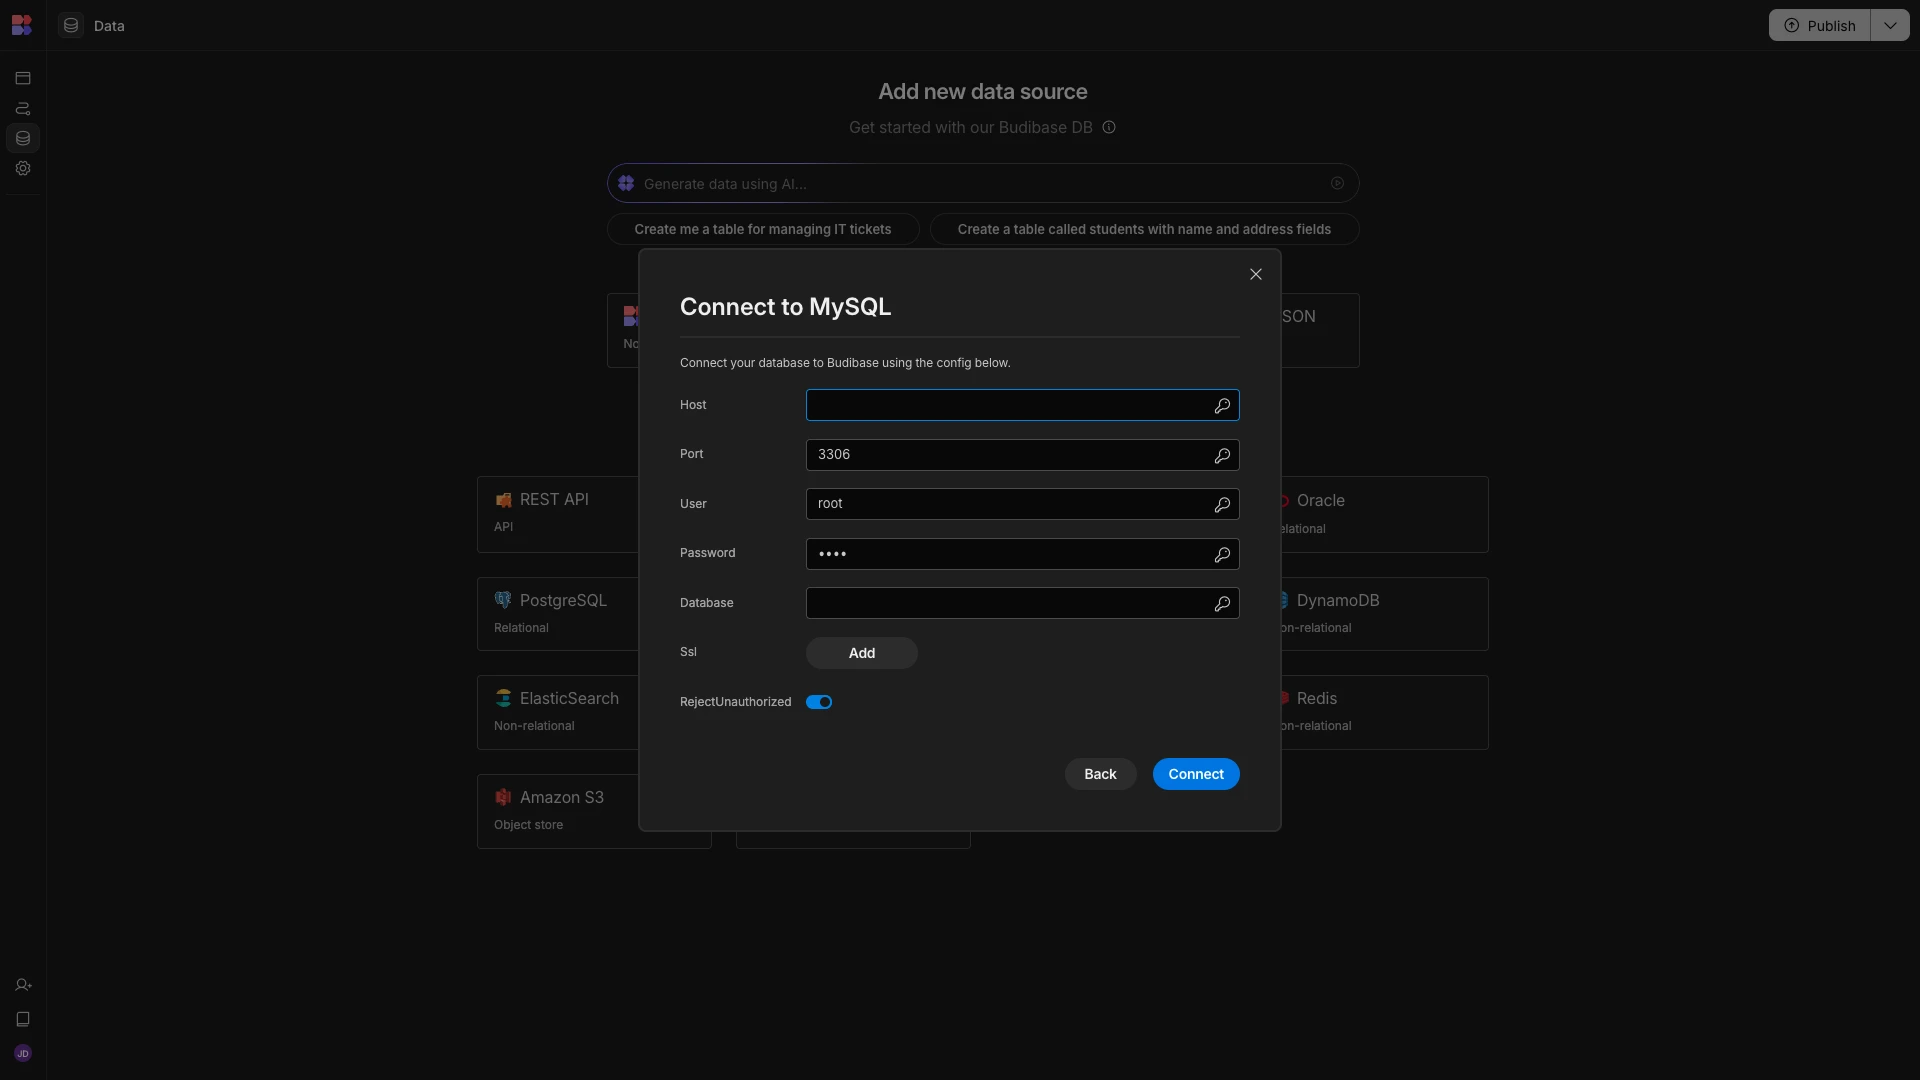Select the ElasticSearch data source card

point(558,712)
